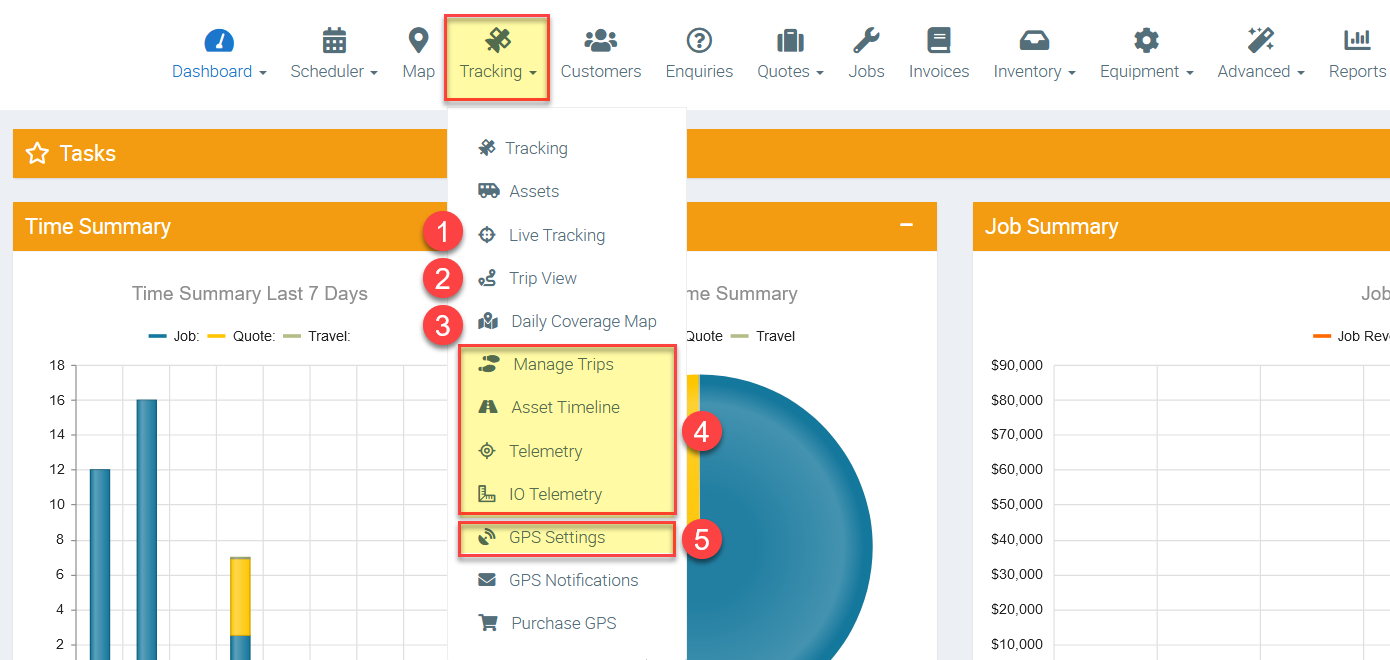This screenshot has height=660, width=1390.
Task: Click the Purchase GPS link
Action: point(563,623)
